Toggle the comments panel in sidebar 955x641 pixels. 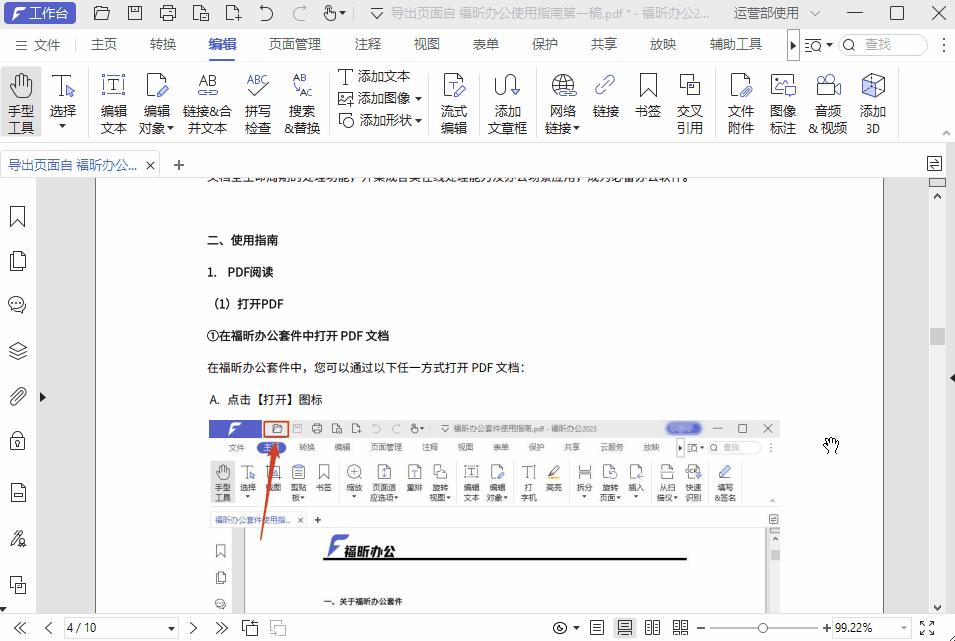click(17, 305)
